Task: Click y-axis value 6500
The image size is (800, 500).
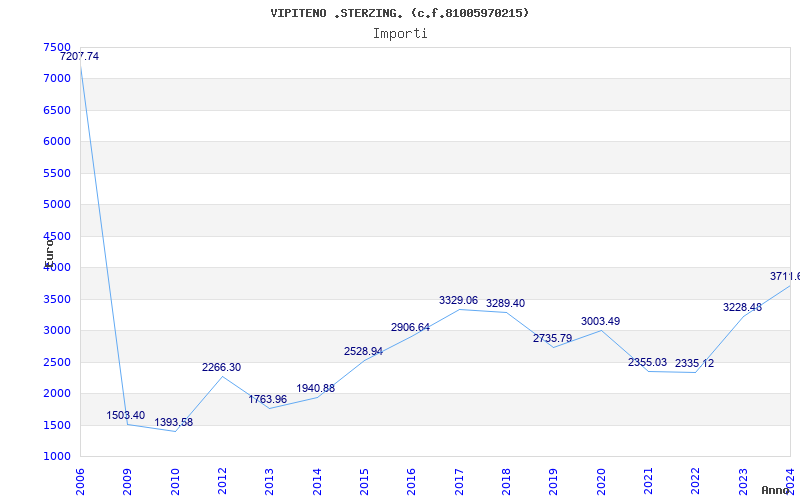Action: point(57,110)
